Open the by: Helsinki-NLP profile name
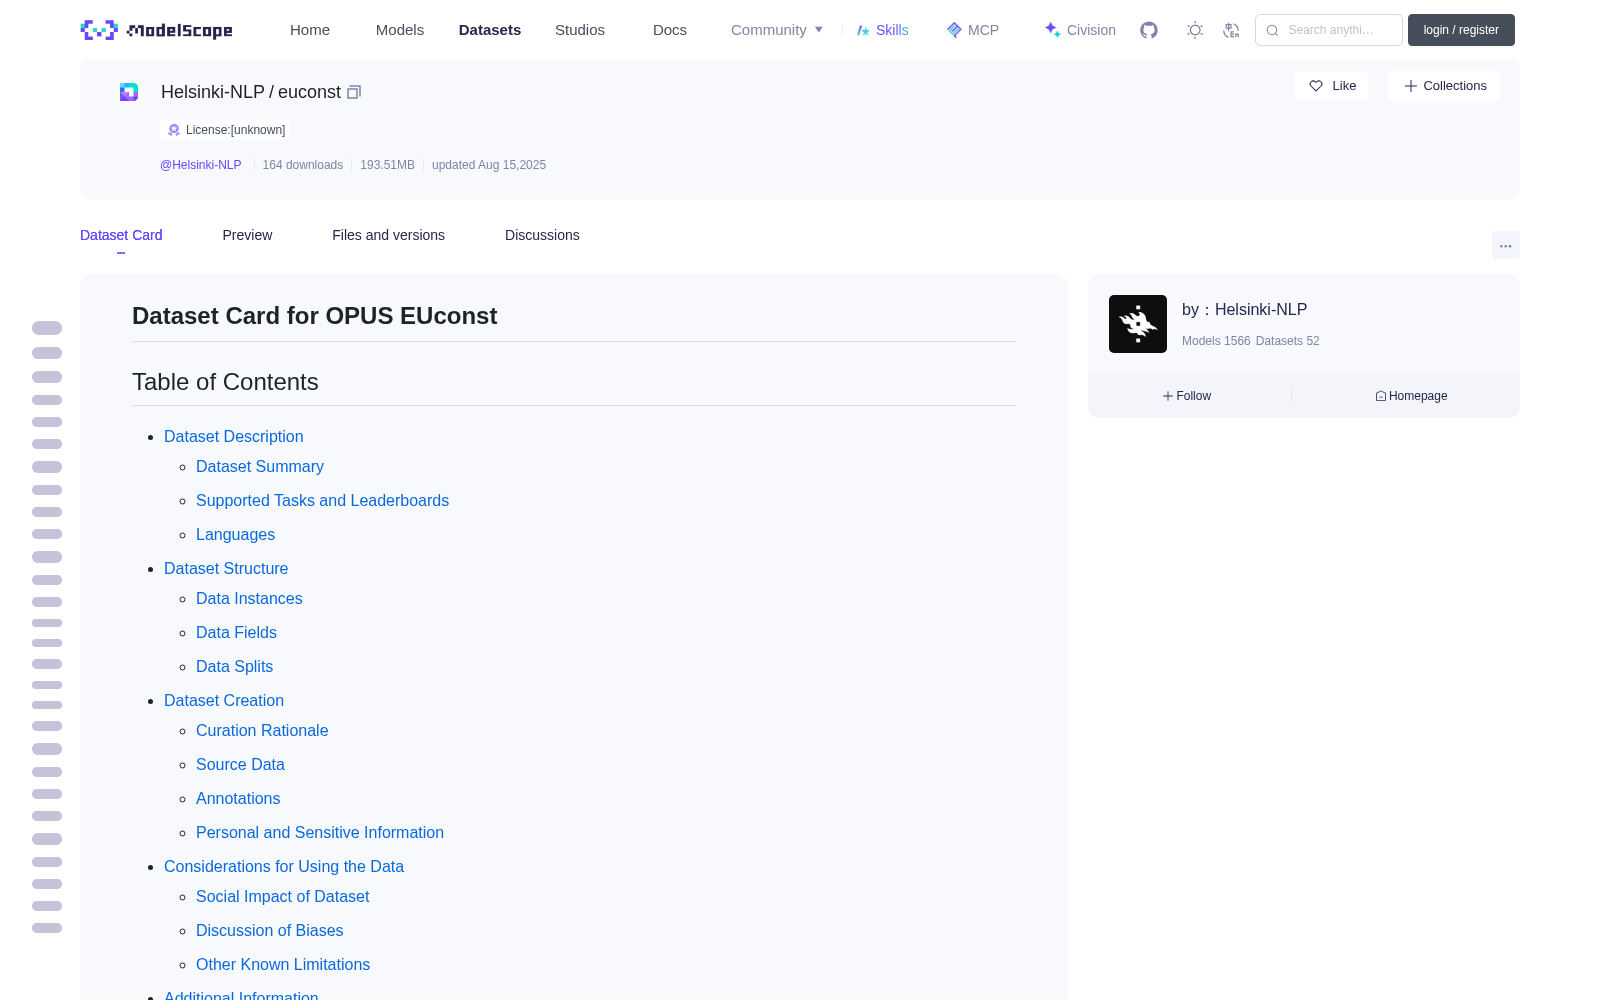Screen dimensions: 1600x1000 1244,310
